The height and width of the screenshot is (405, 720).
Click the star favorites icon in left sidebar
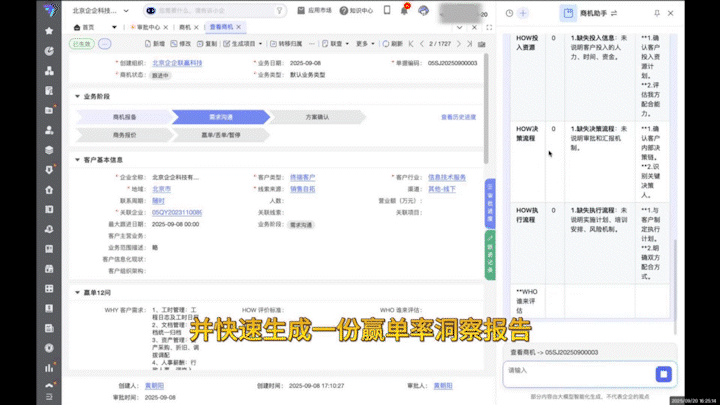tap(49, 31)
